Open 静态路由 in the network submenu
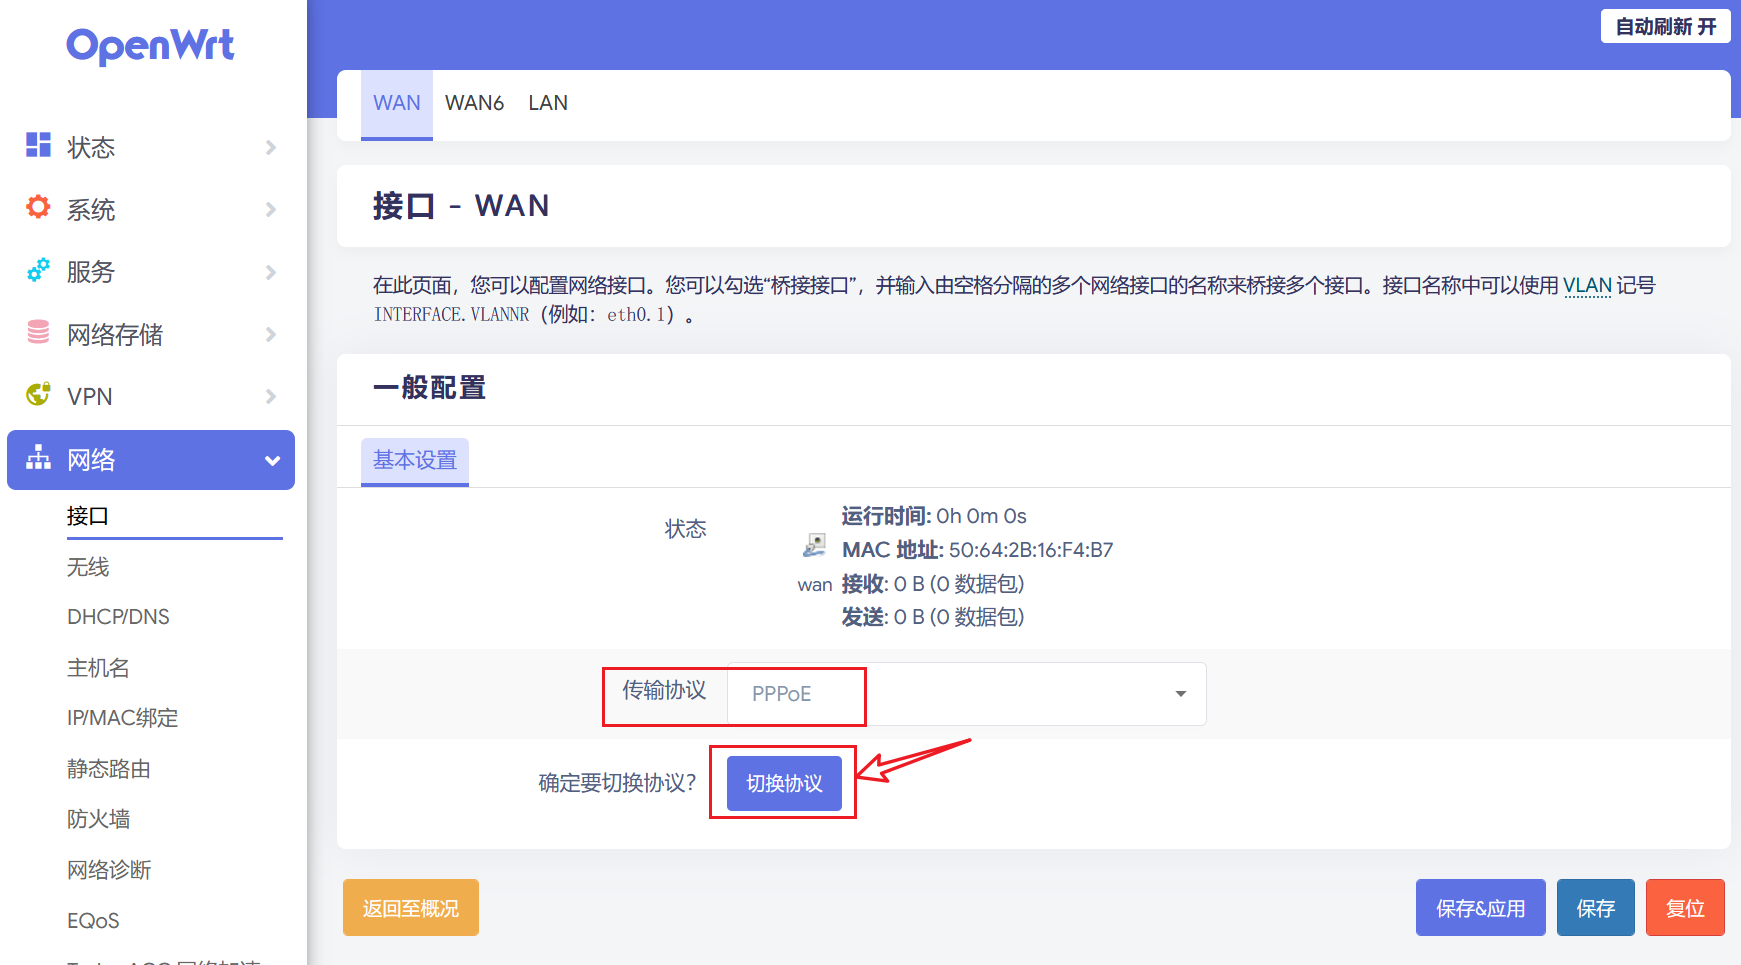The width and height of the screenshot is (1741, 965). 109,769
